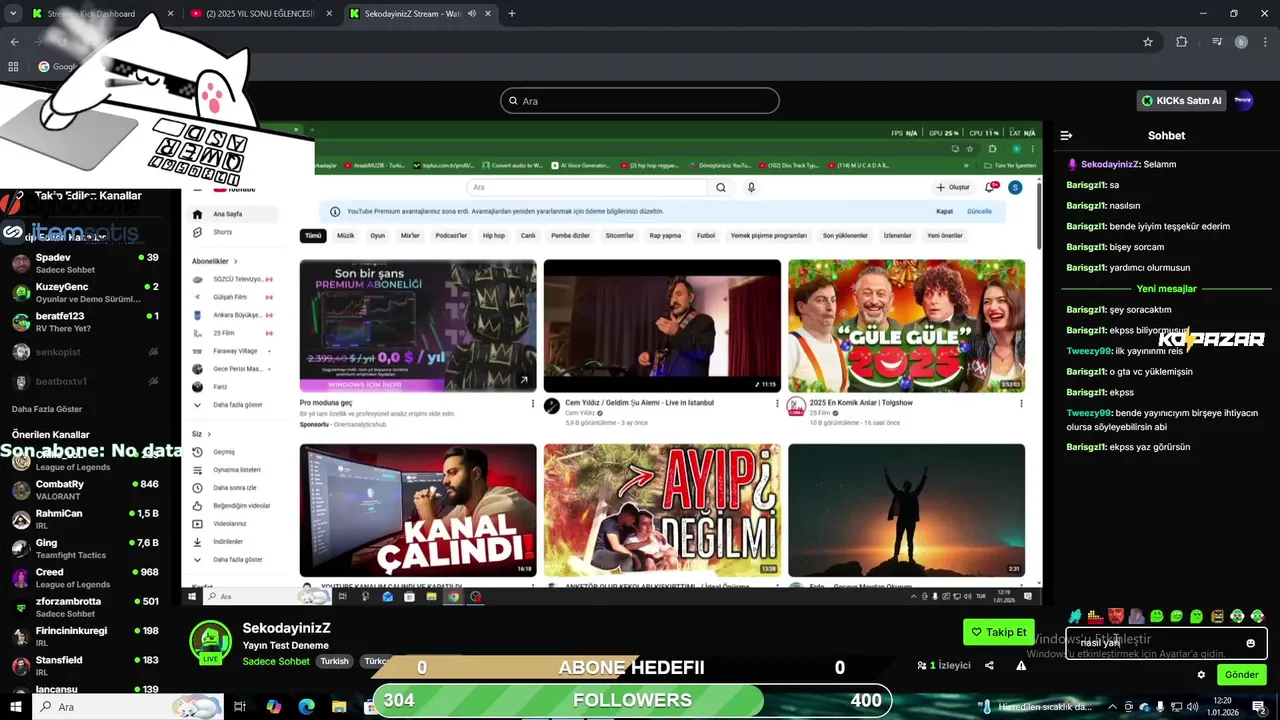Open RahmiCan recommended channel
The width and height of the screenshot is (1280, 720).
click(x=84, y=519)
